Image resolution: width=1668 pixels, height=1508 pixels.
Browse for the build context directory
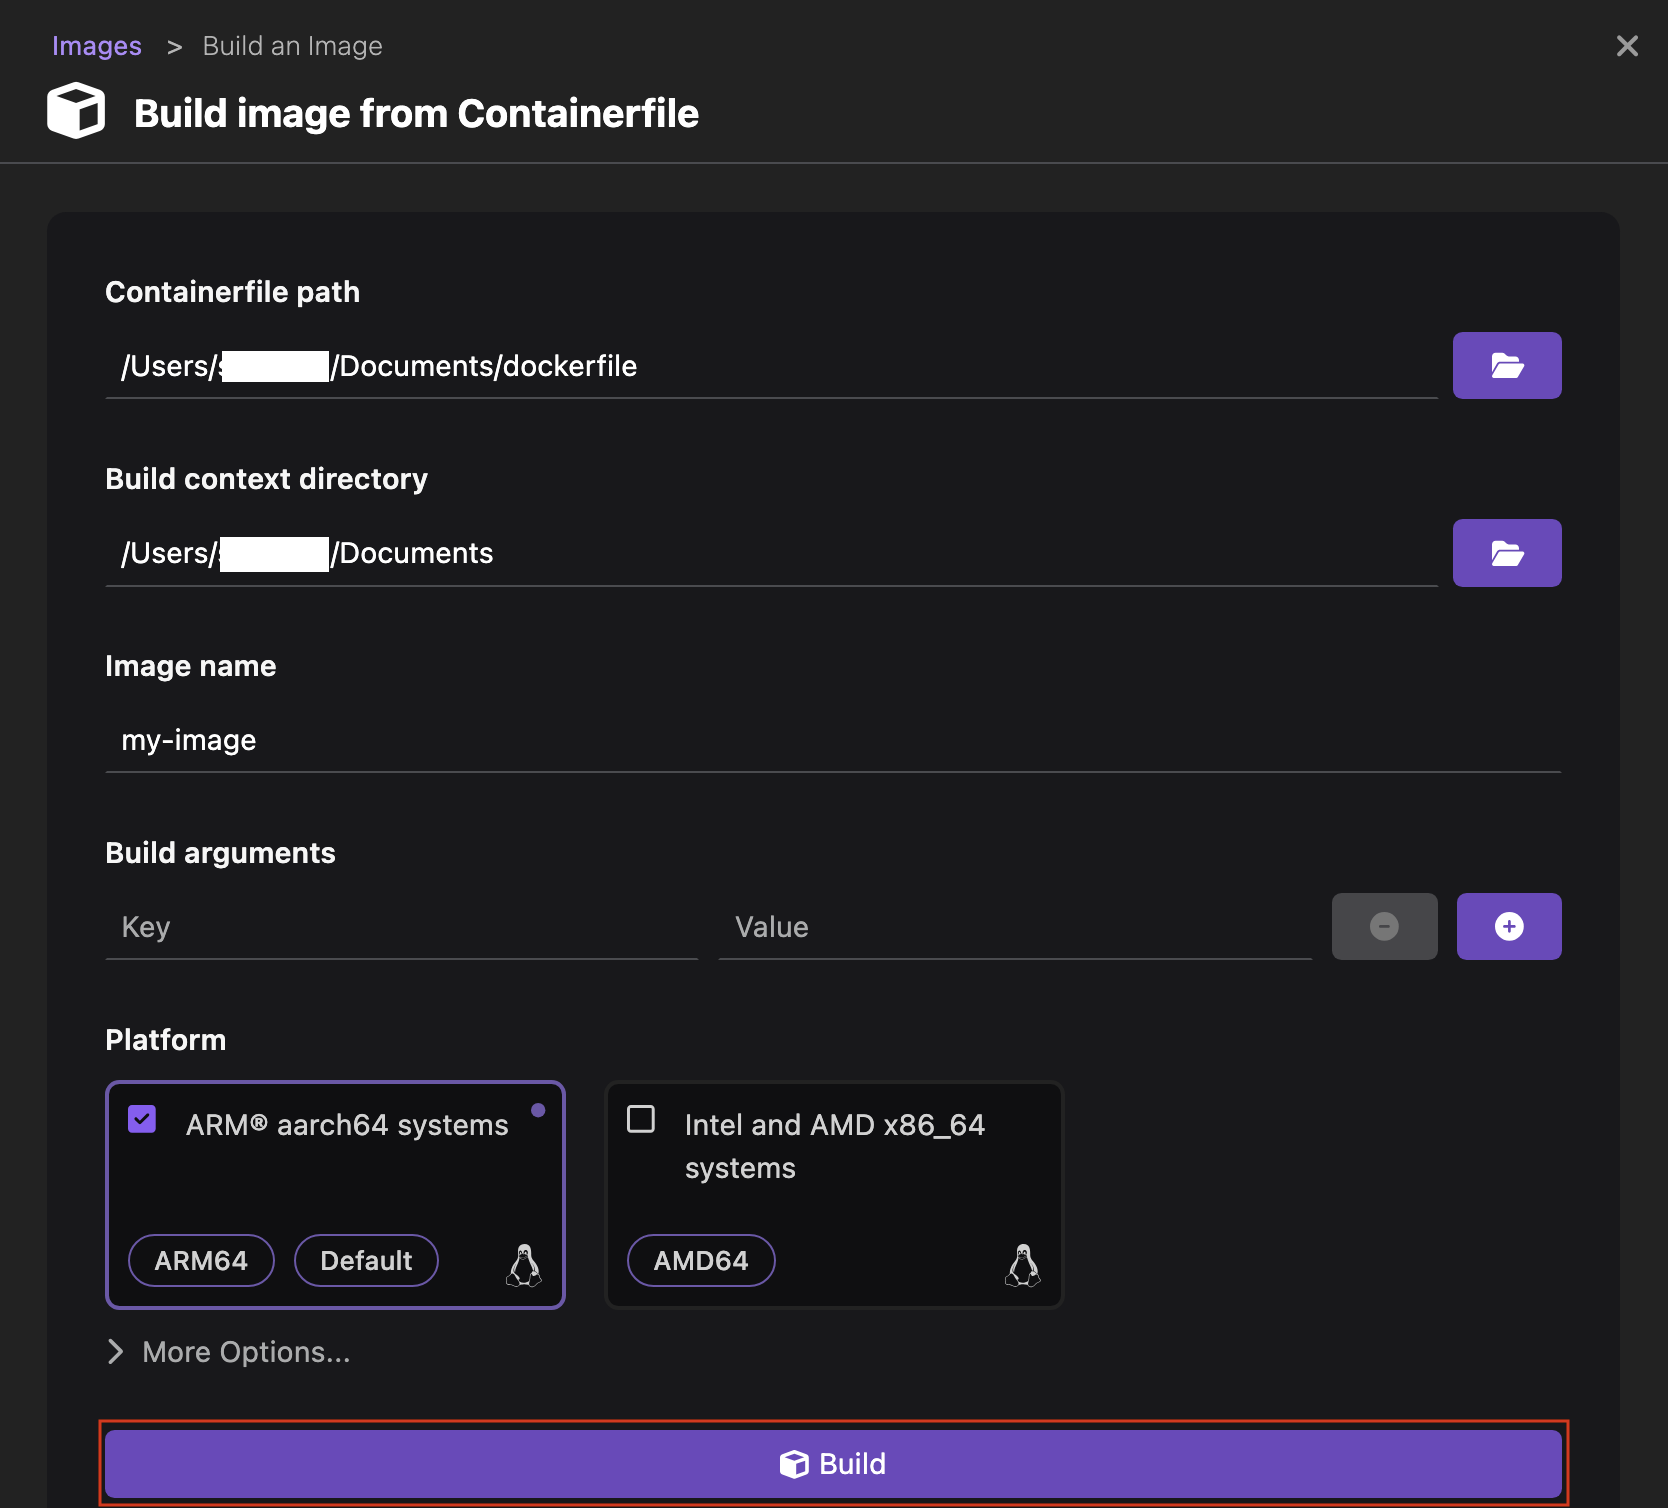1506,552
